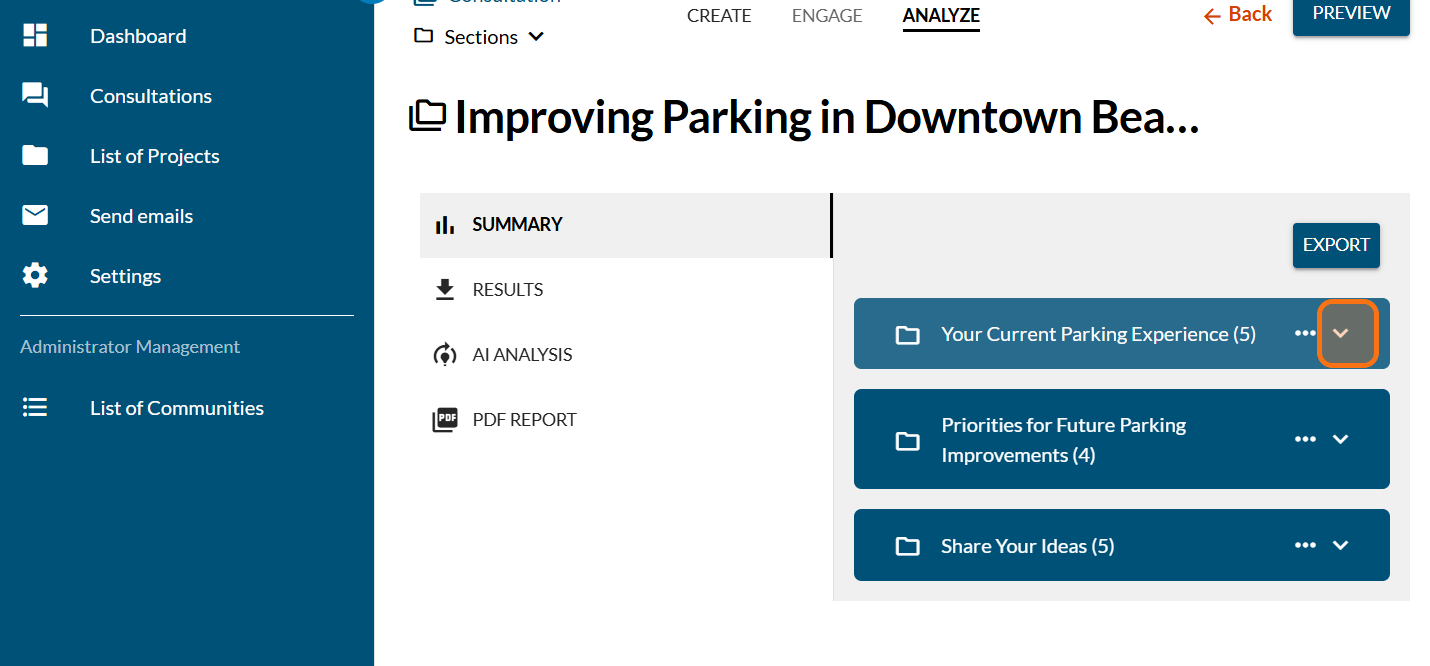The height and width of the screenshot is (666, 1430).
Task: Expand the Share Your Ideas section
Action: click(1341, 545)
